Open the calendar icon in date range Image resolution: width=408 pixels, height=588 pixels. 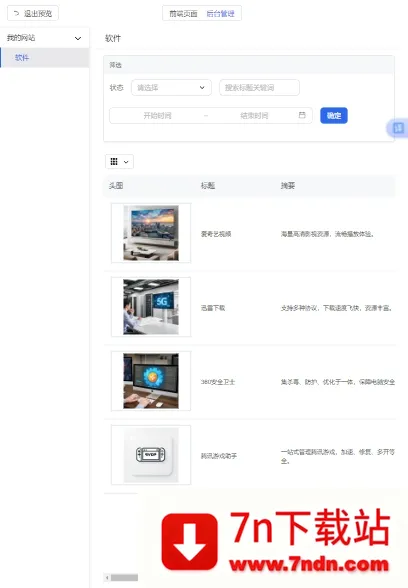point(302,115)
